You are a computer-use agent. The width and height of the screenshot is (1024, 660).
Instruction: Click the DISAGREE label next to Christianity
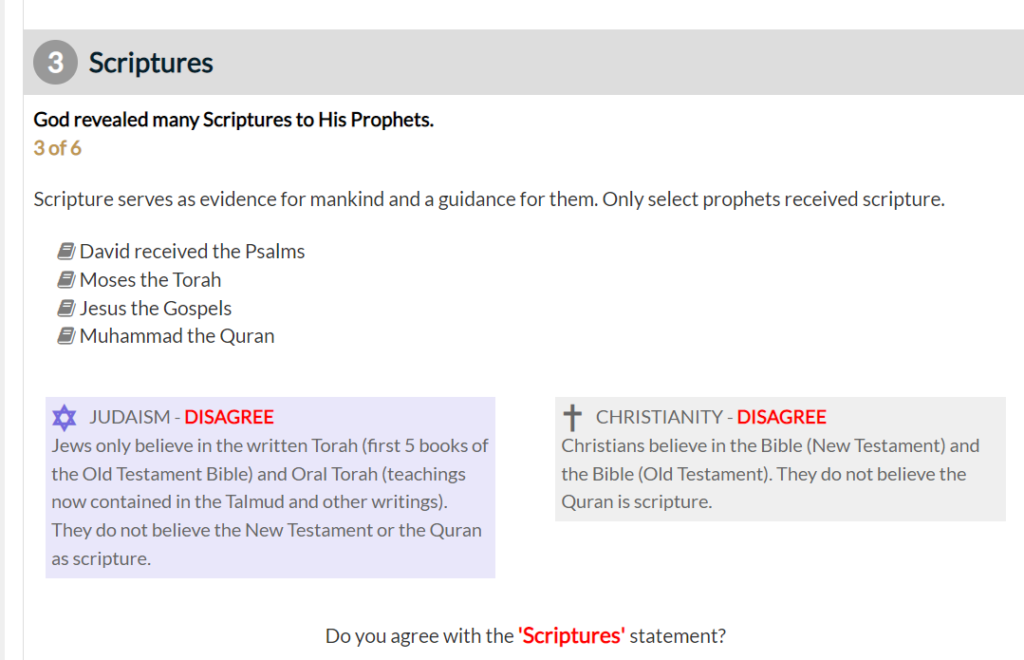coord(781,417)
